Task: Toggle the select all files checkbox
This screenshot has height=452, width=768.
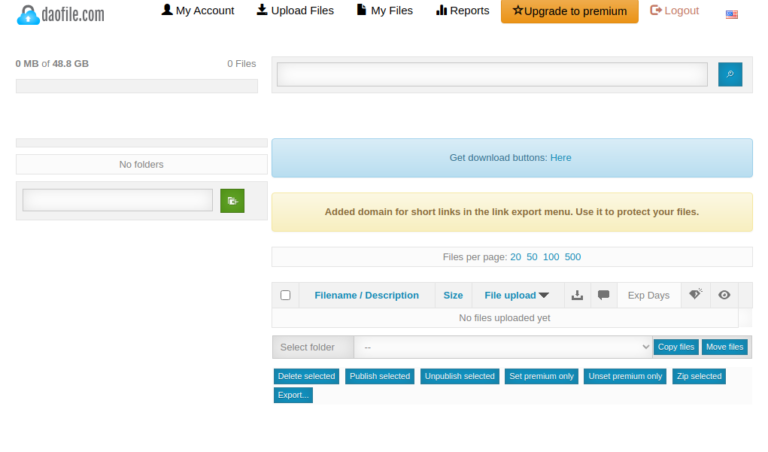Action: point(285,295)
